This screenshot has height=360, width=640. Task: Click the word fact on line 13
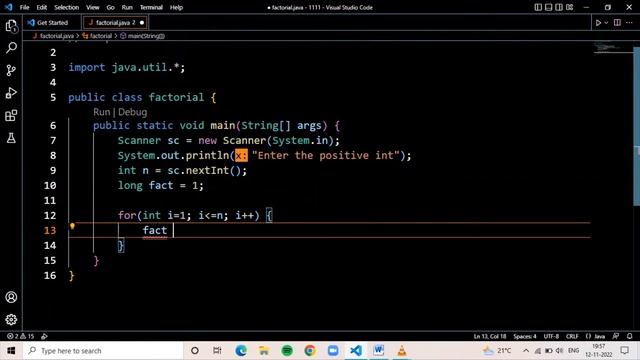coord(155,230)
